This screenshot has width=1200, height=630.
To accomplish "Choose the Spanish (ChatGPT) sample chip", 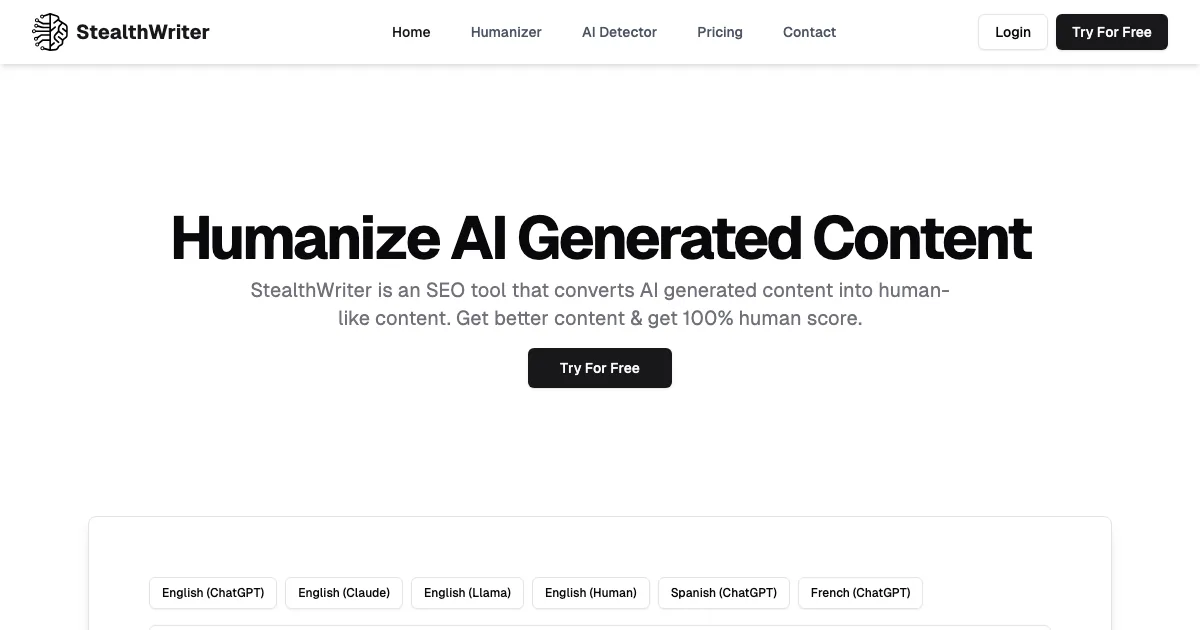I will click(x=724, y=593).
